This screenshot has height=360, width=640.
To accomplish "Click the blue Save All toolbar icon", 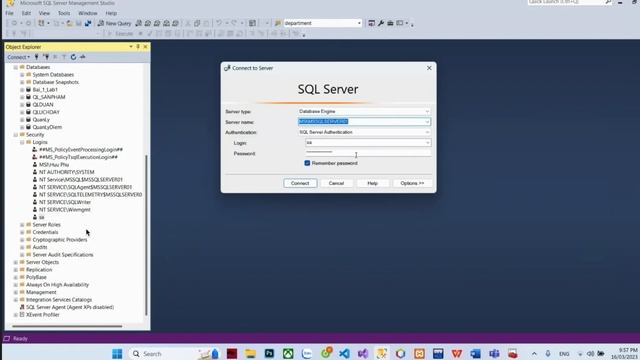I will coord(88,23).
